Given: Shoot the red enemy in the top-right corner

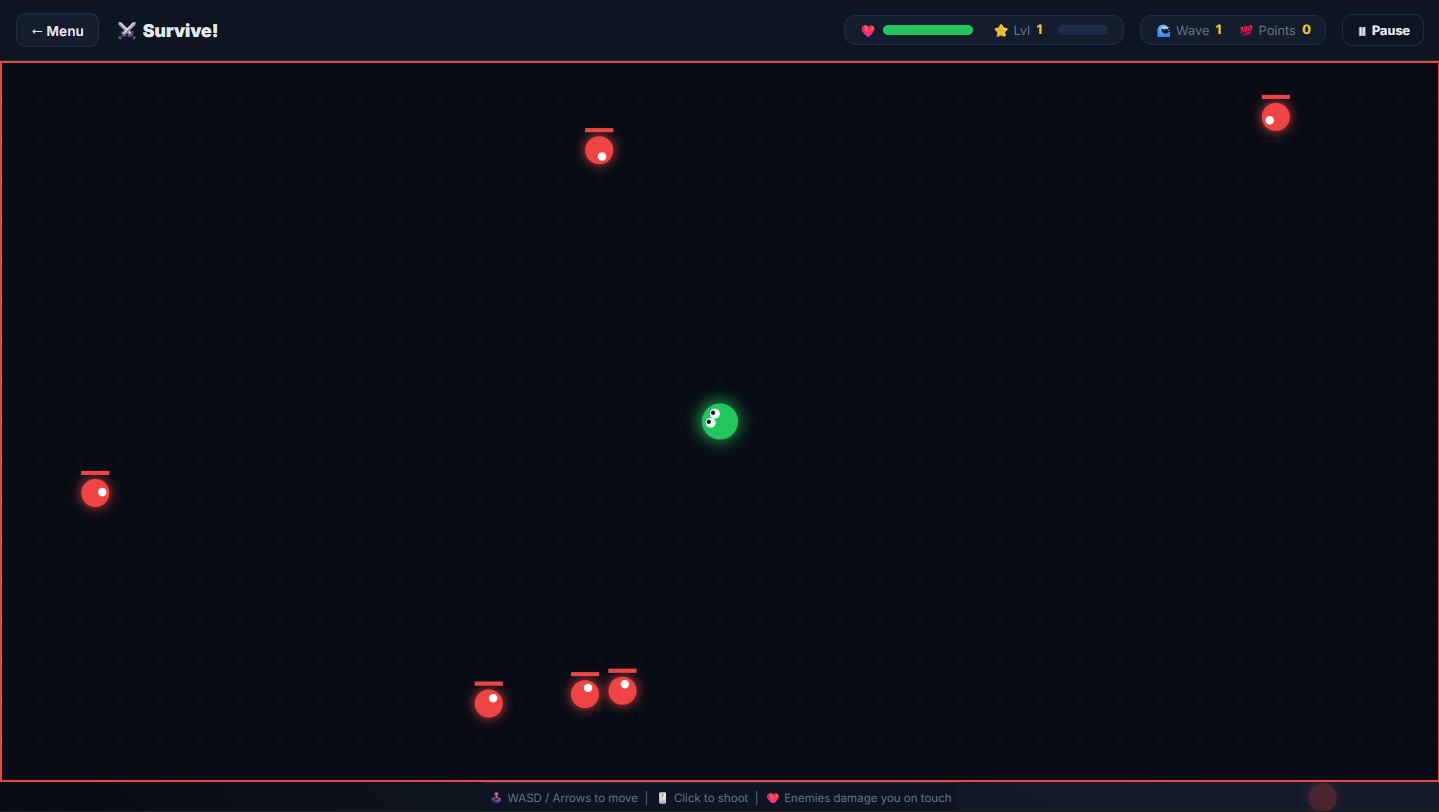Looking at the screenshot, I should tap(1275, 117).
